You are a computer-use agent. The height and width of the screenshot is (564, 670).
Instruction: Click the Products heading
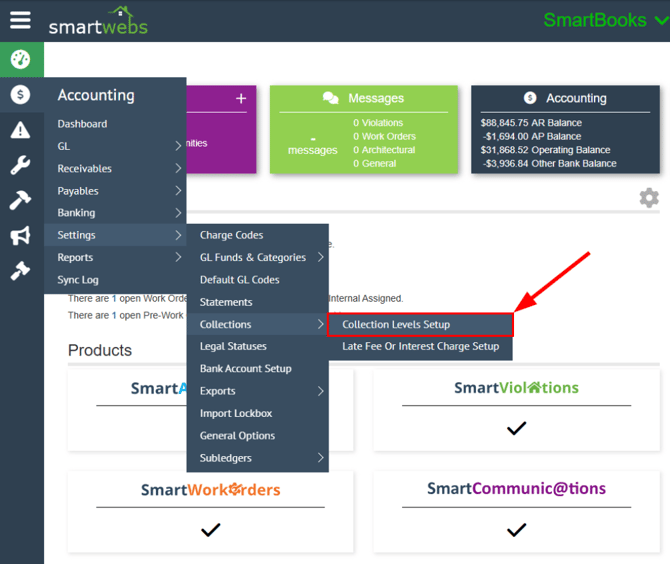coord(100,350)
